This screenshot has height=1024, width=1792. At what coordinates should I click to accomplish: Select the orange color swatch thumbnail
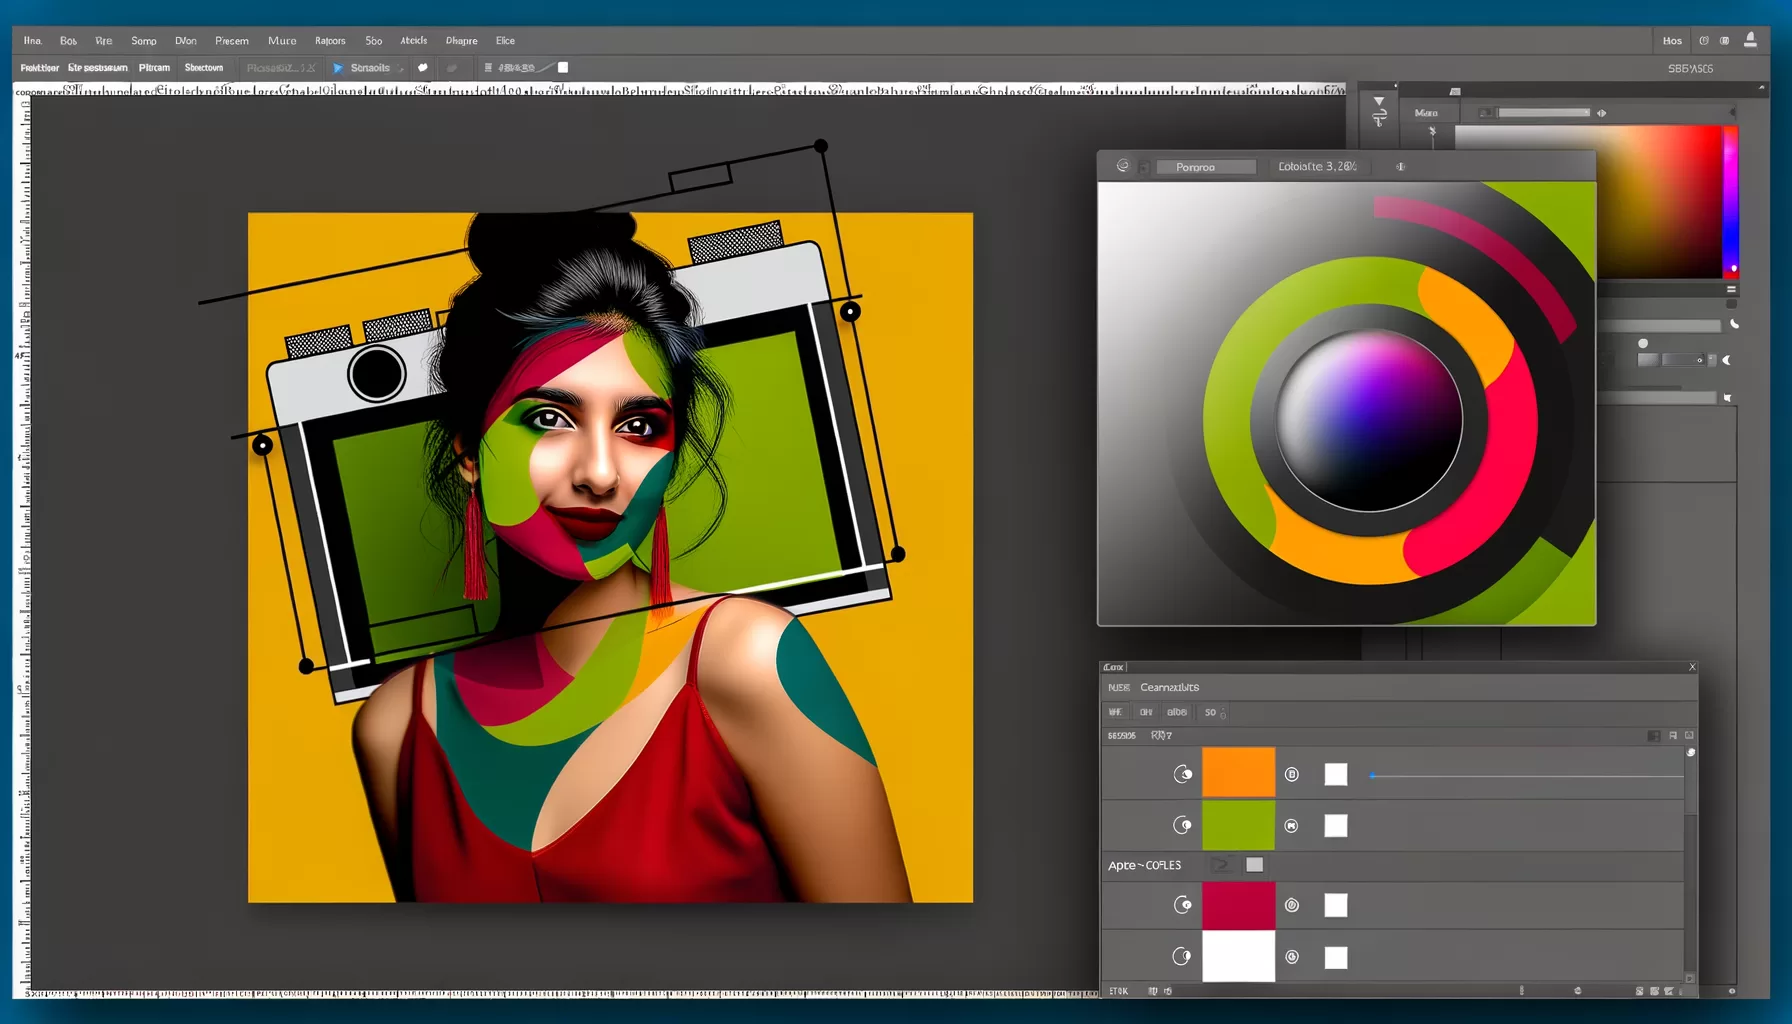(x=1238, y=772)
